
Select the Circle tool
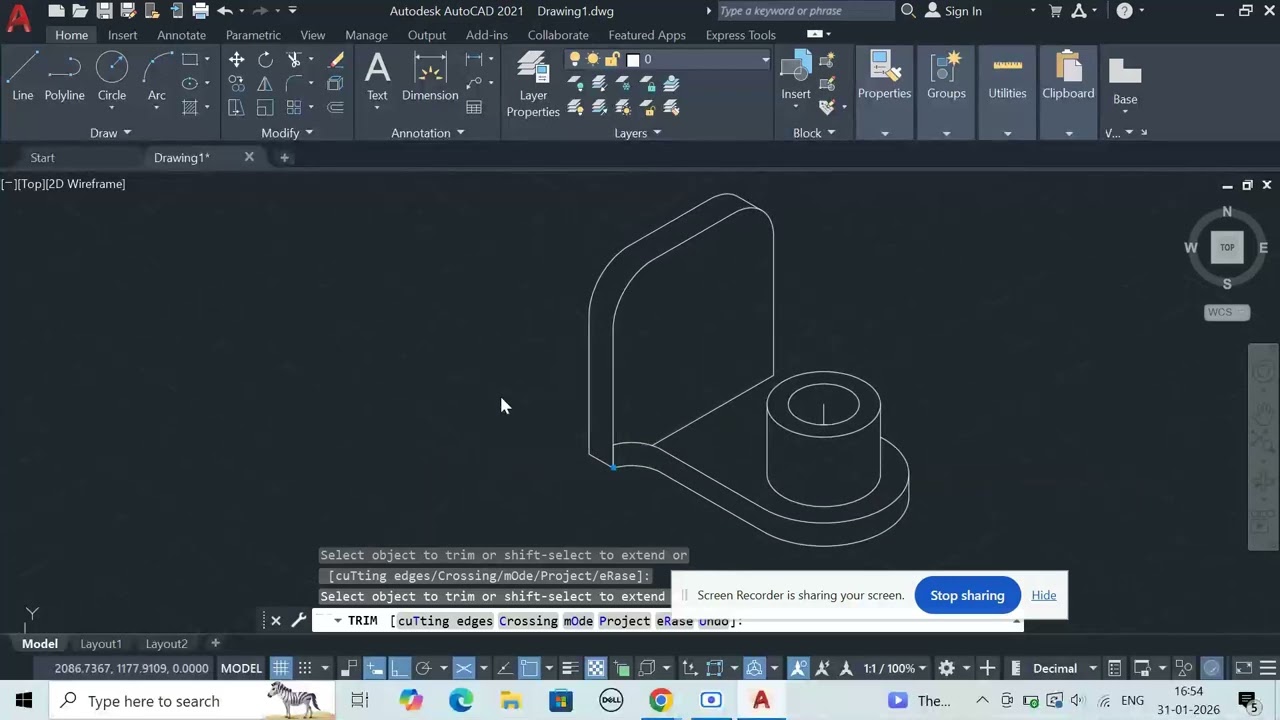click(x=112, y=77)
